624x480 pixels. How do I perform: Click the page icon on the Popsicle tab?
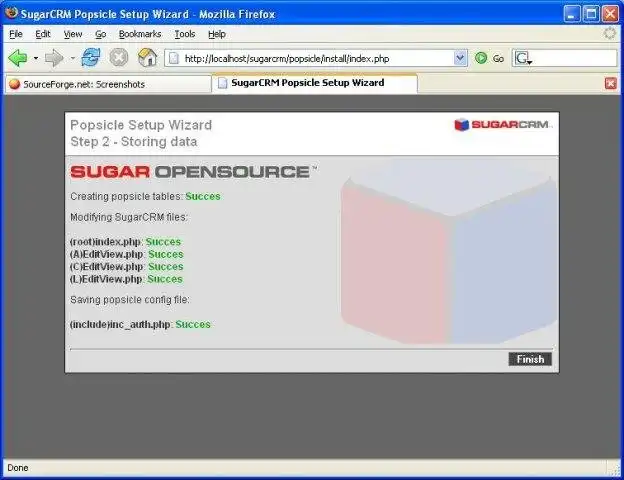pyautogui.click(x=223, y=83)
